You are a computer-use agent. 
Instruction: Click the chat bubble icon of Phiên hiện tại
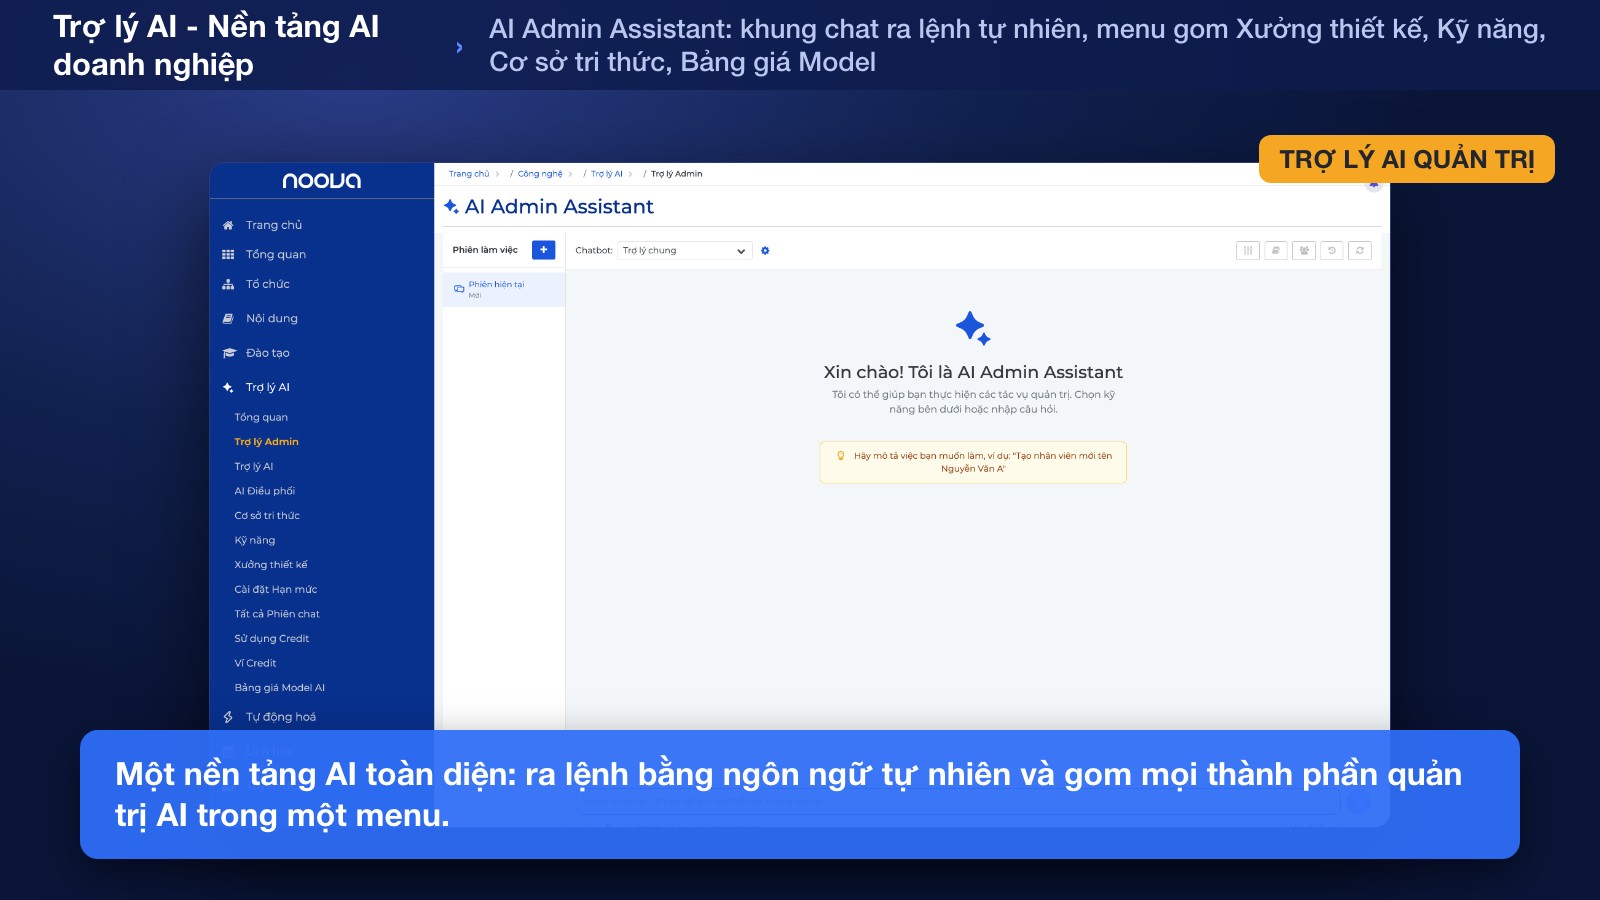pos(459,289)
